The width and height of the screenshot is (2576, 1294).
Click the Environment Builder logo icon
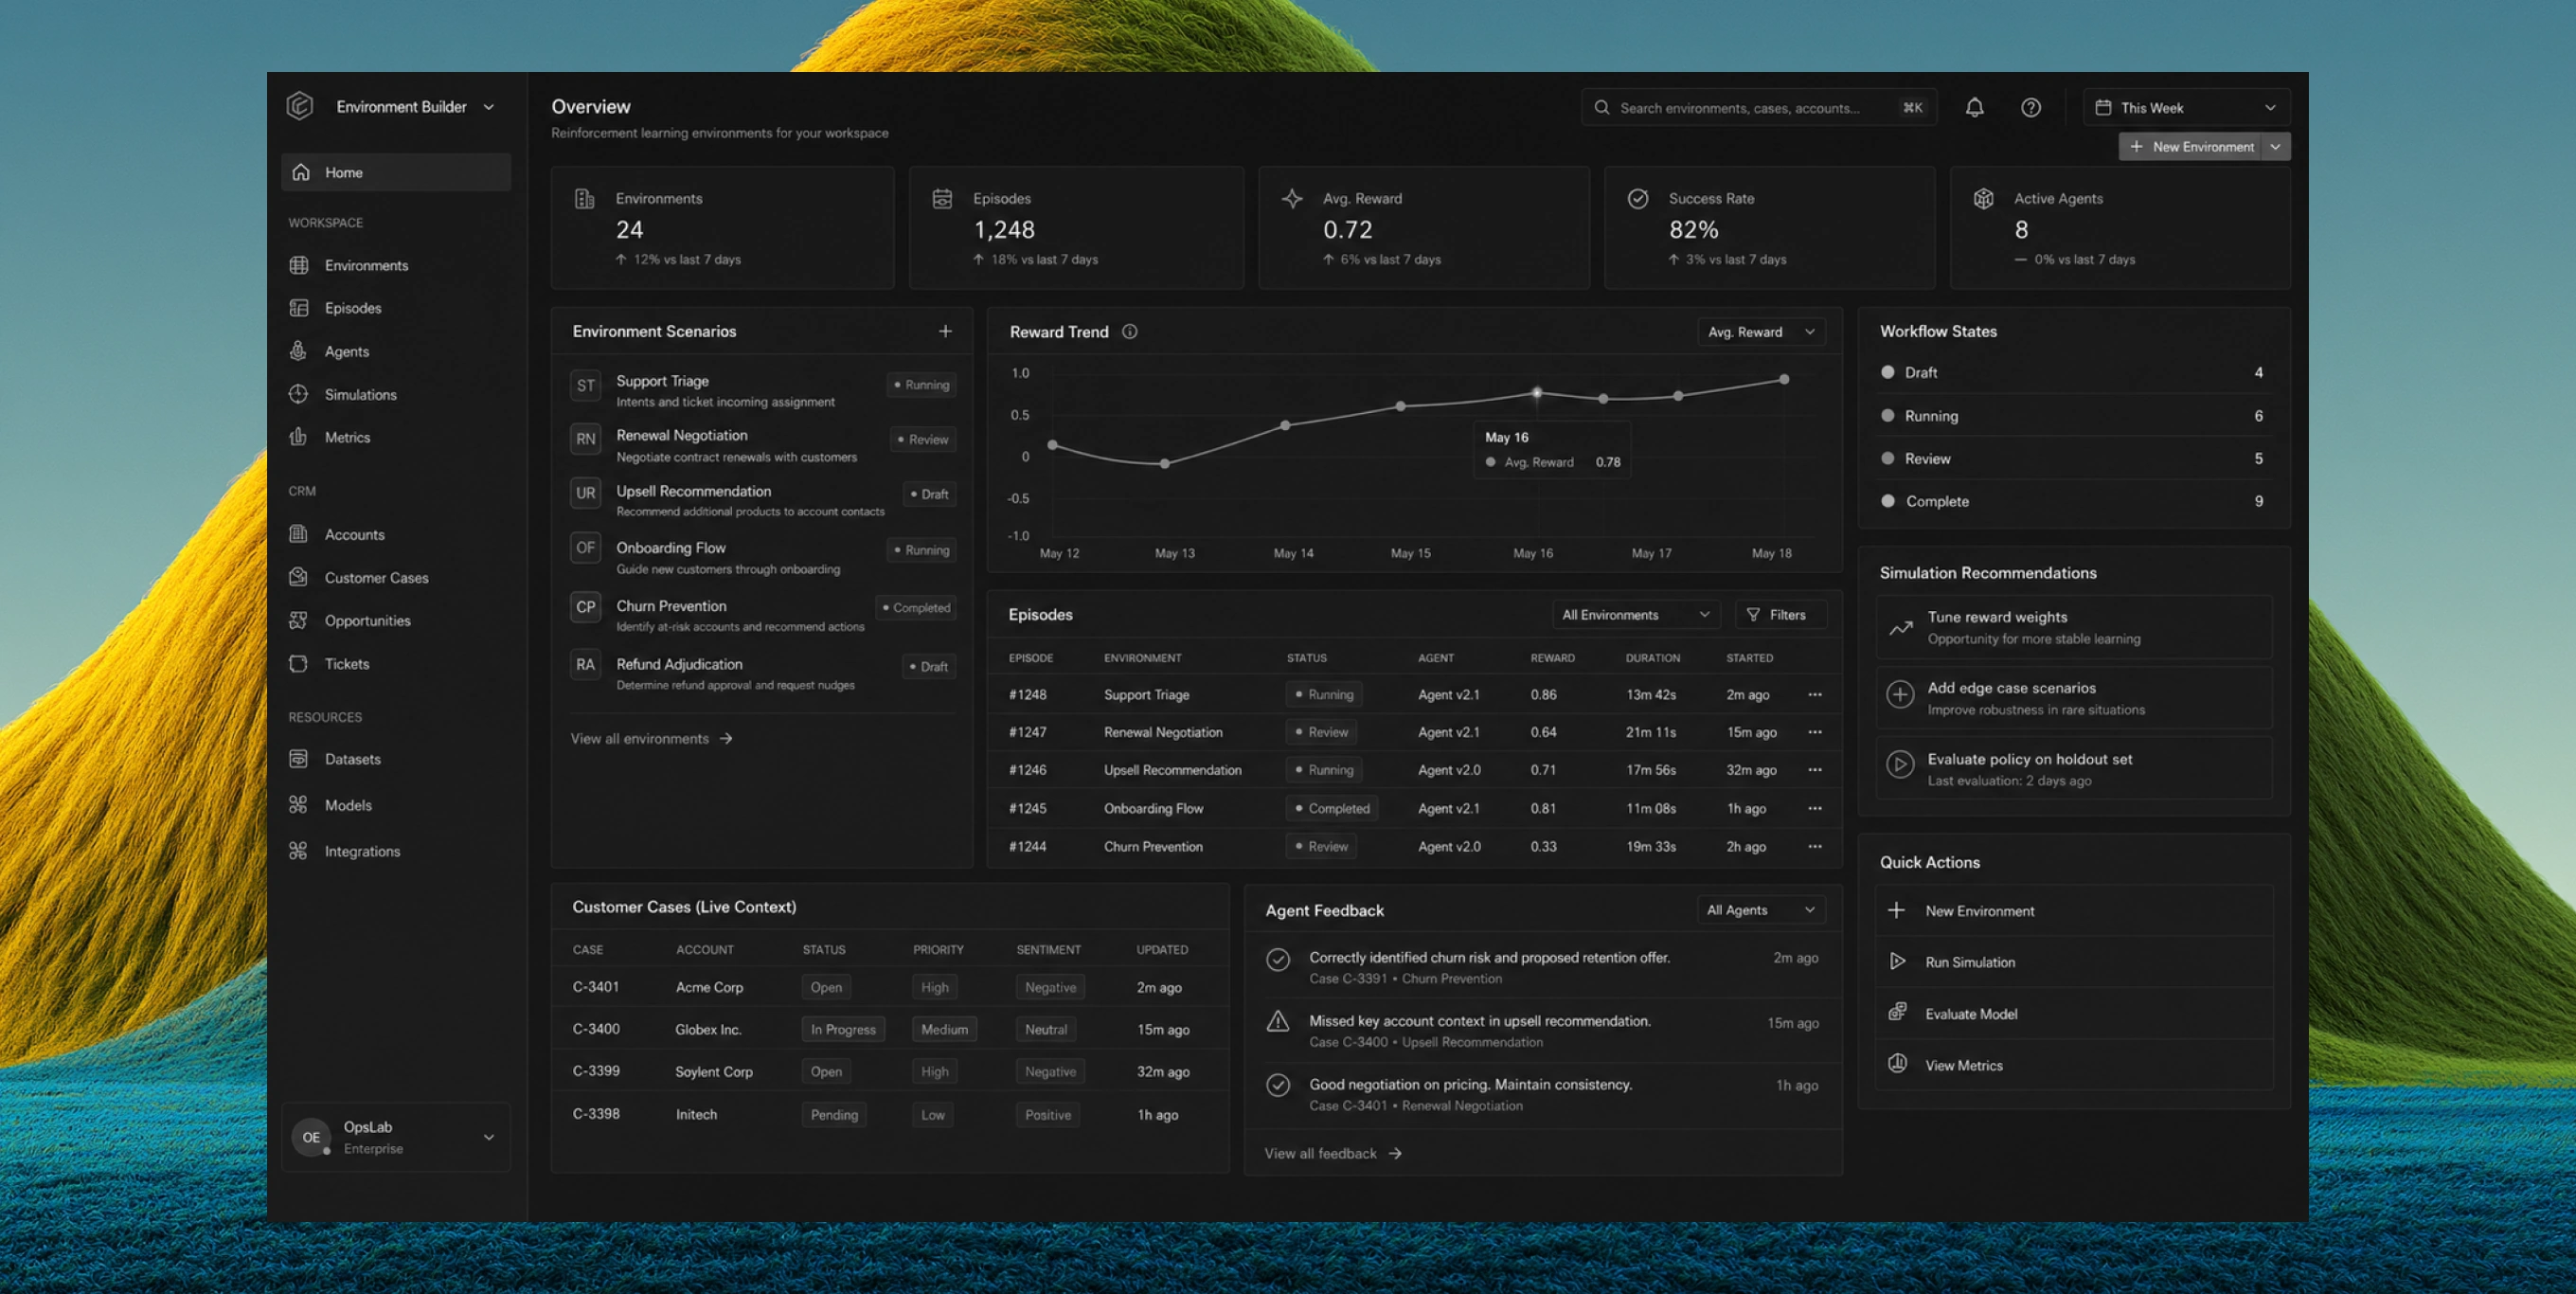click(x=300, y=106)
